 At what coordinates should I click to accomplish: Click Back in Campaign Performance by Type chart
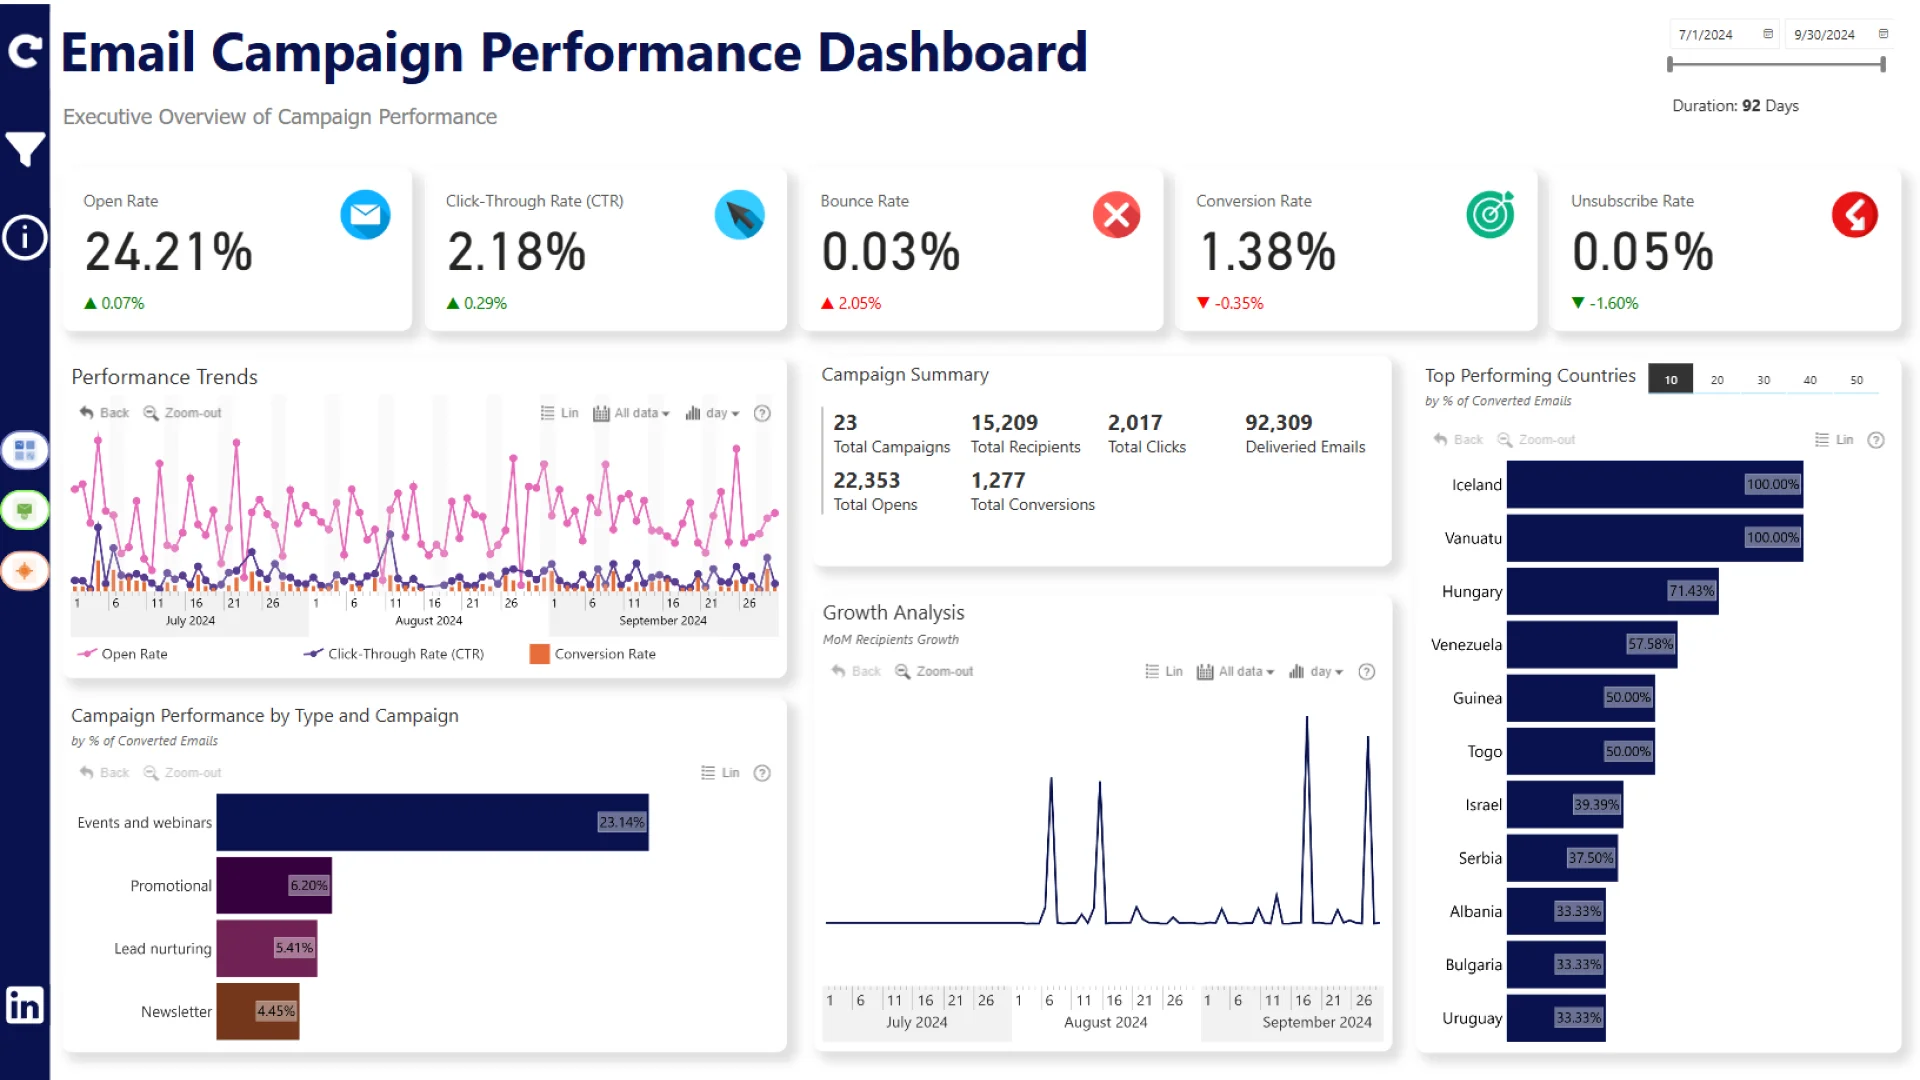(104, 773)
